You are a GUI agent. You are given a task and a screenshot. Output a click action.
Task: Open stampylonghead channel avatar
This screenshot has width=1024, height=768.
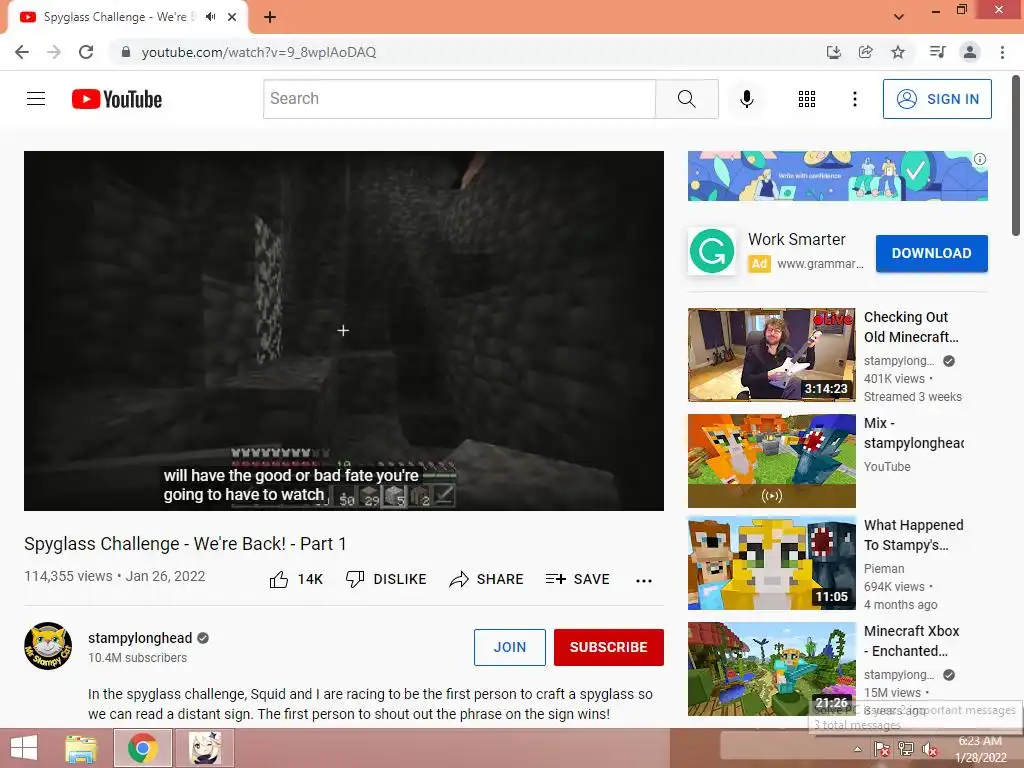[x=48, y=646]
